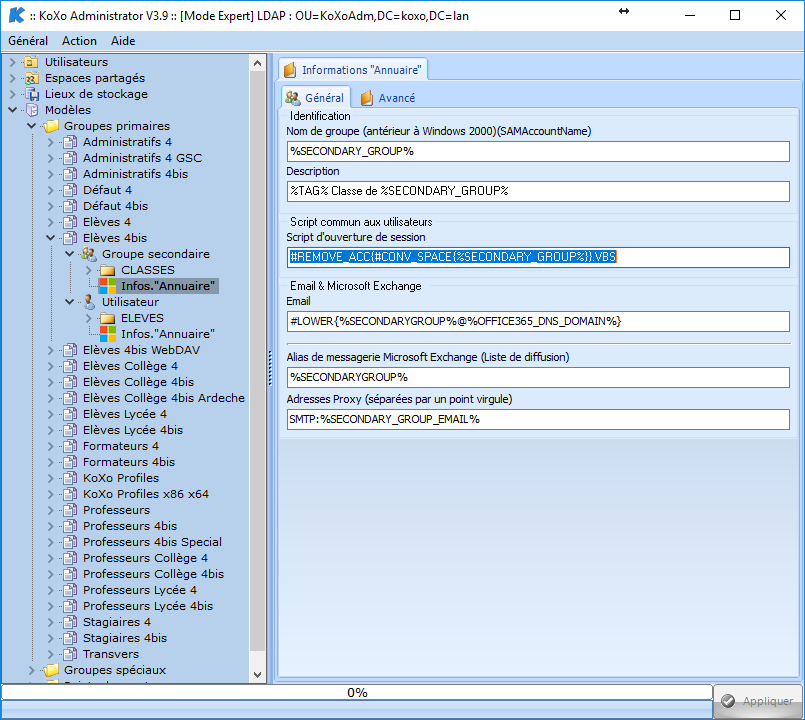Click the Email input field

pyautogui.click(x=538, y=321)
